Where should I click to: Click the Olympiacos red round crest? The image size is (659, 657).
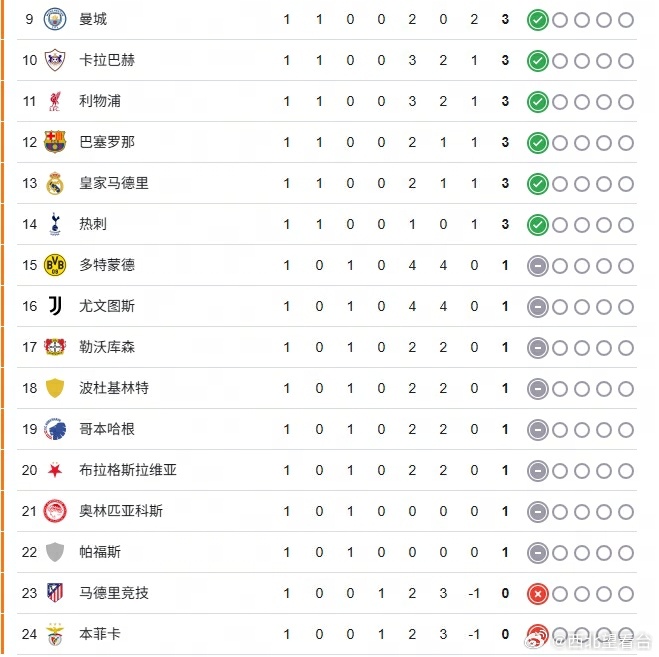[55, 511]
